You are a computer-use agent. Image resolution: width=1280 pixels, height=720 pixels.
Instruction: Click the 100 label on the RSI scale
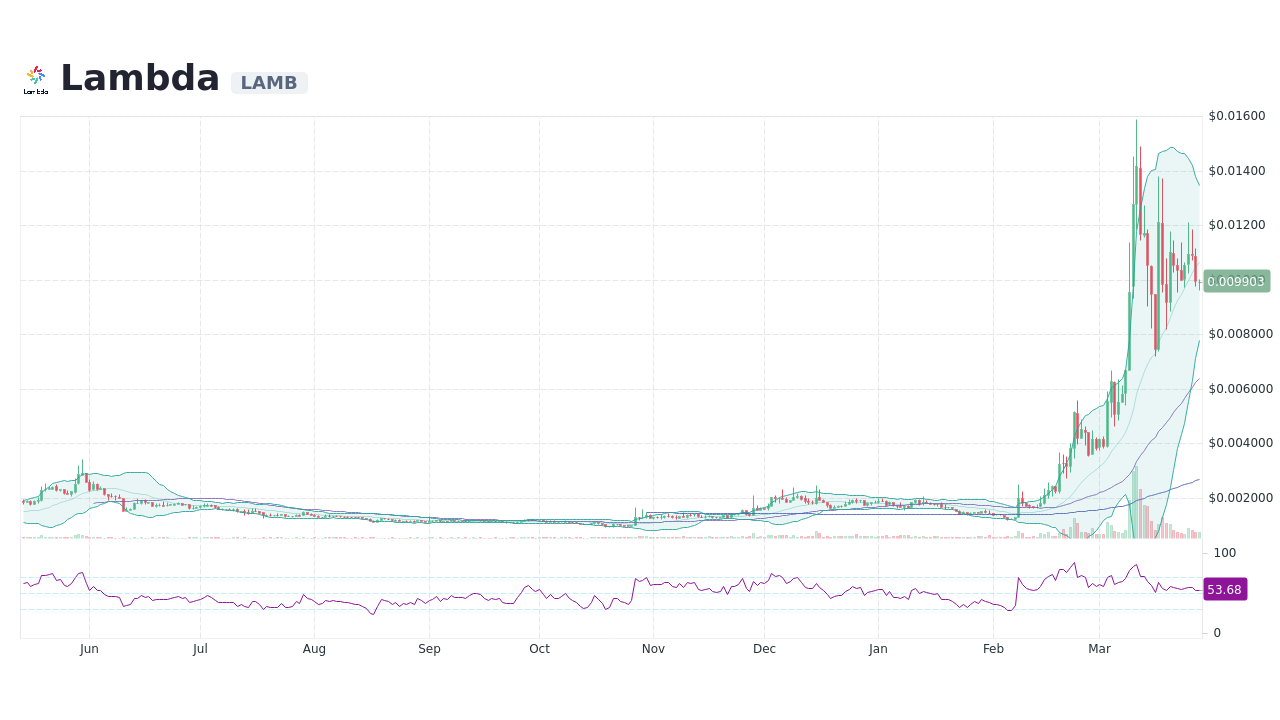coord(1223,553)
